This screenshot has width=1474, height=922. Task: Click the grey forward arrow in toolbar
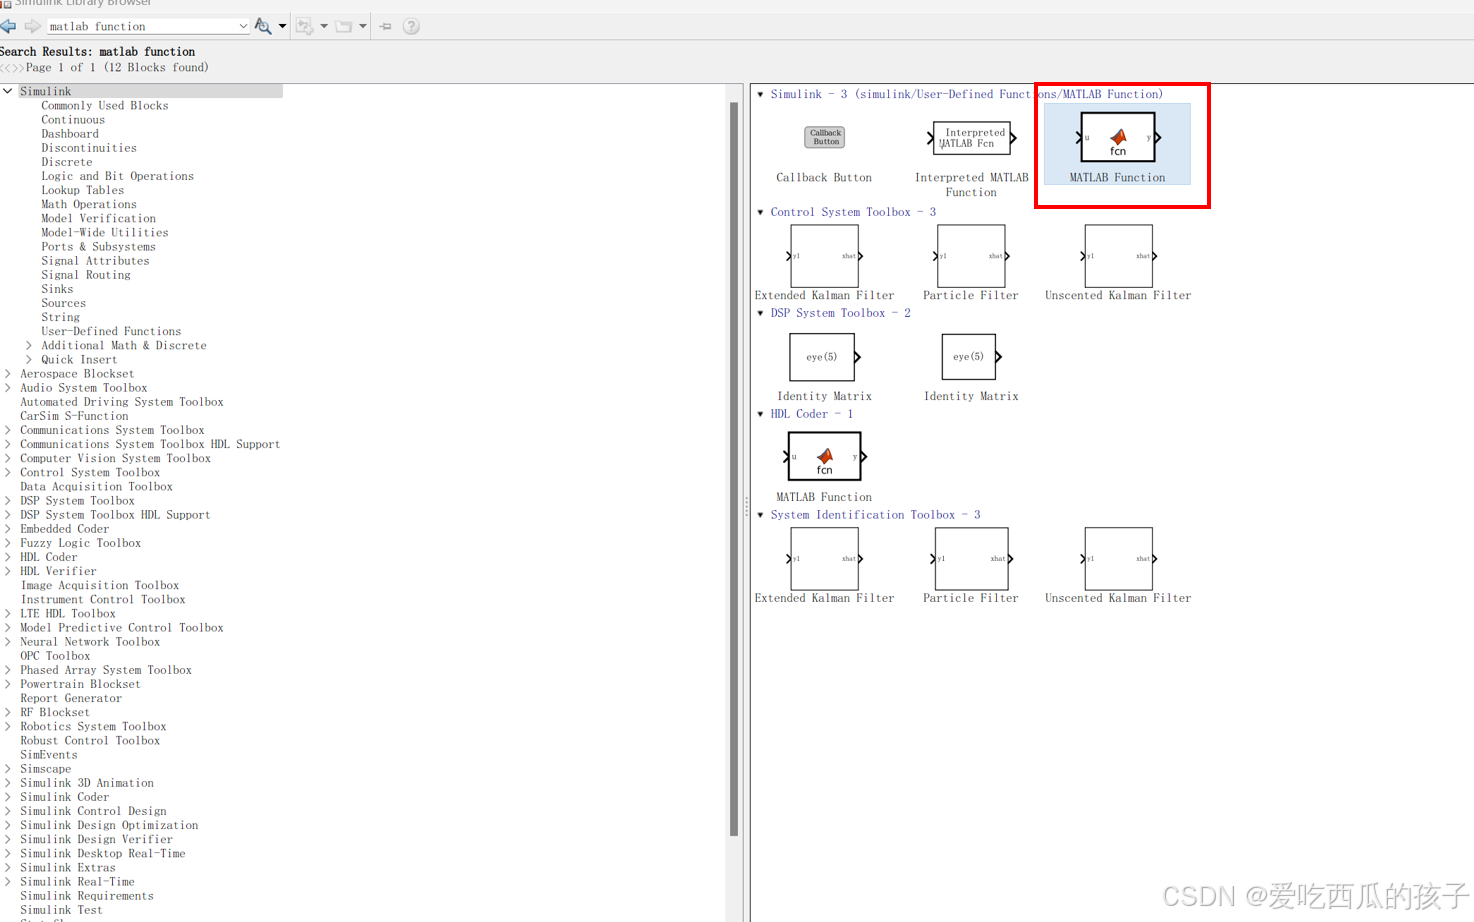(x=32, y=26)
